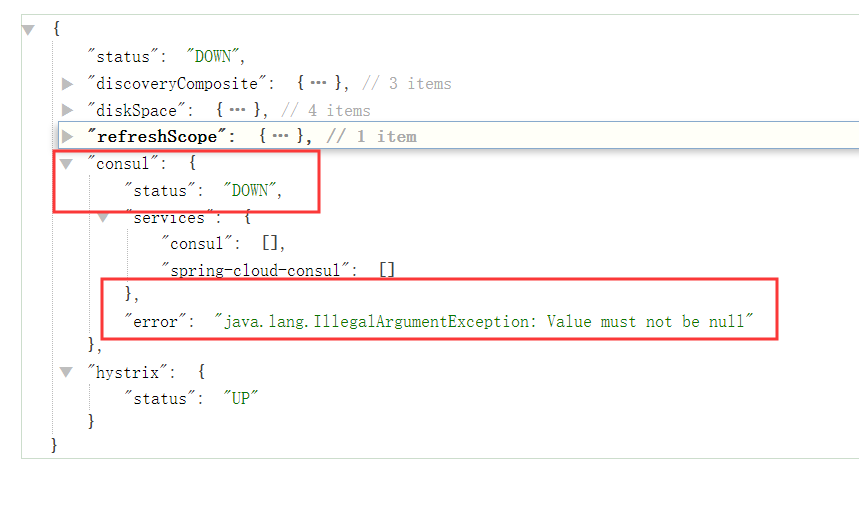Collapse the services object node
Screen dimensions: 859x516
tap(103, 218)
